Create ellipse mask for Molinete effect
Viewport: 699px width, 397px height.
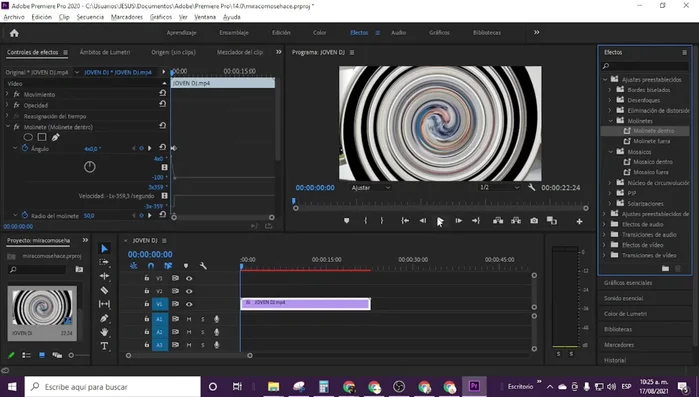coord(28,137)
